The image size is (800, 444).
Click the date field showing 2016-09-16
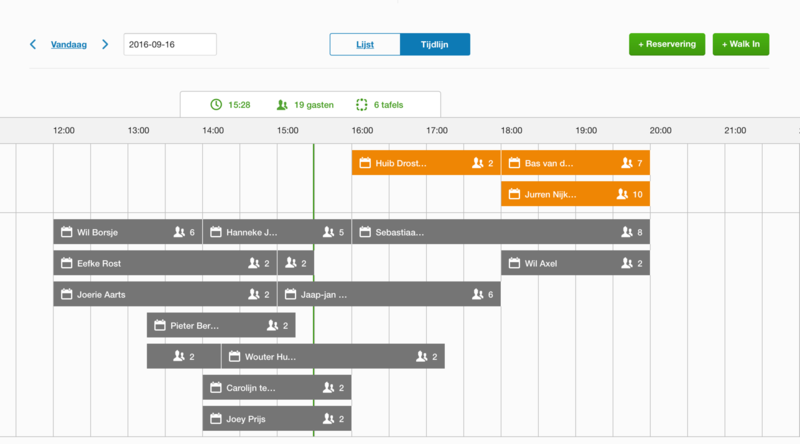coord(170,45)
